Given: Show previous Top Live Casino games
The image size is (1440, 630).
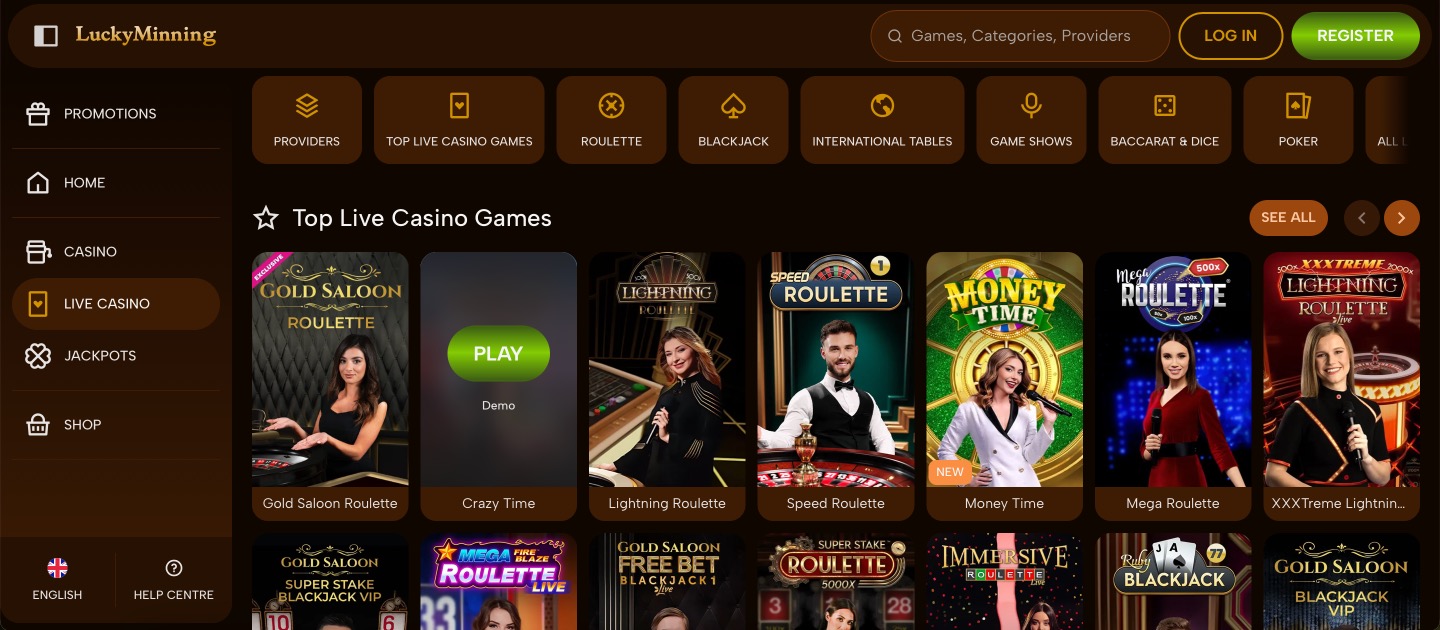Looking at the screenshot, I should tap(1362, 218).
